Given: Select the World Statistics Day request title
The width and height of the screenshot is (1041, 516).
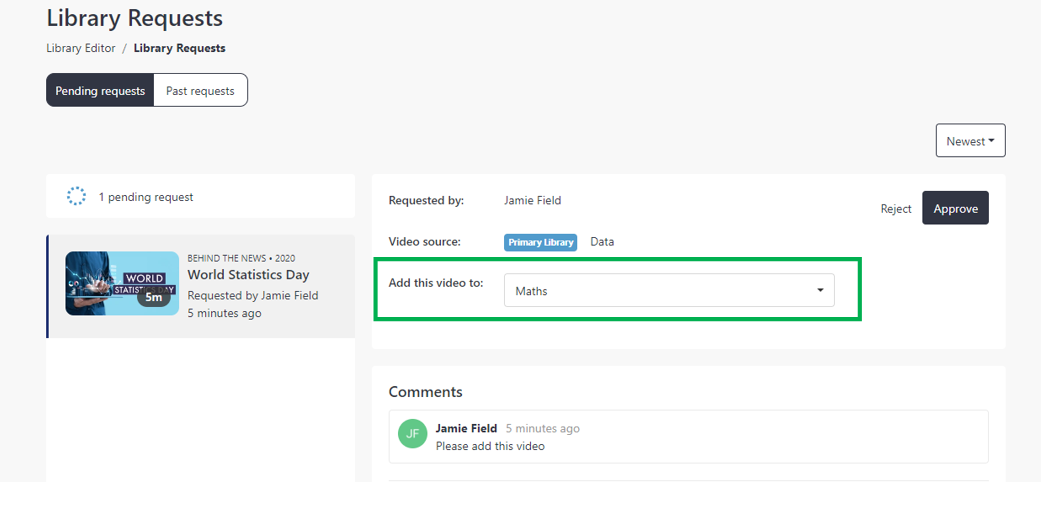Looking at the screenshot, I should coord(248,275).
